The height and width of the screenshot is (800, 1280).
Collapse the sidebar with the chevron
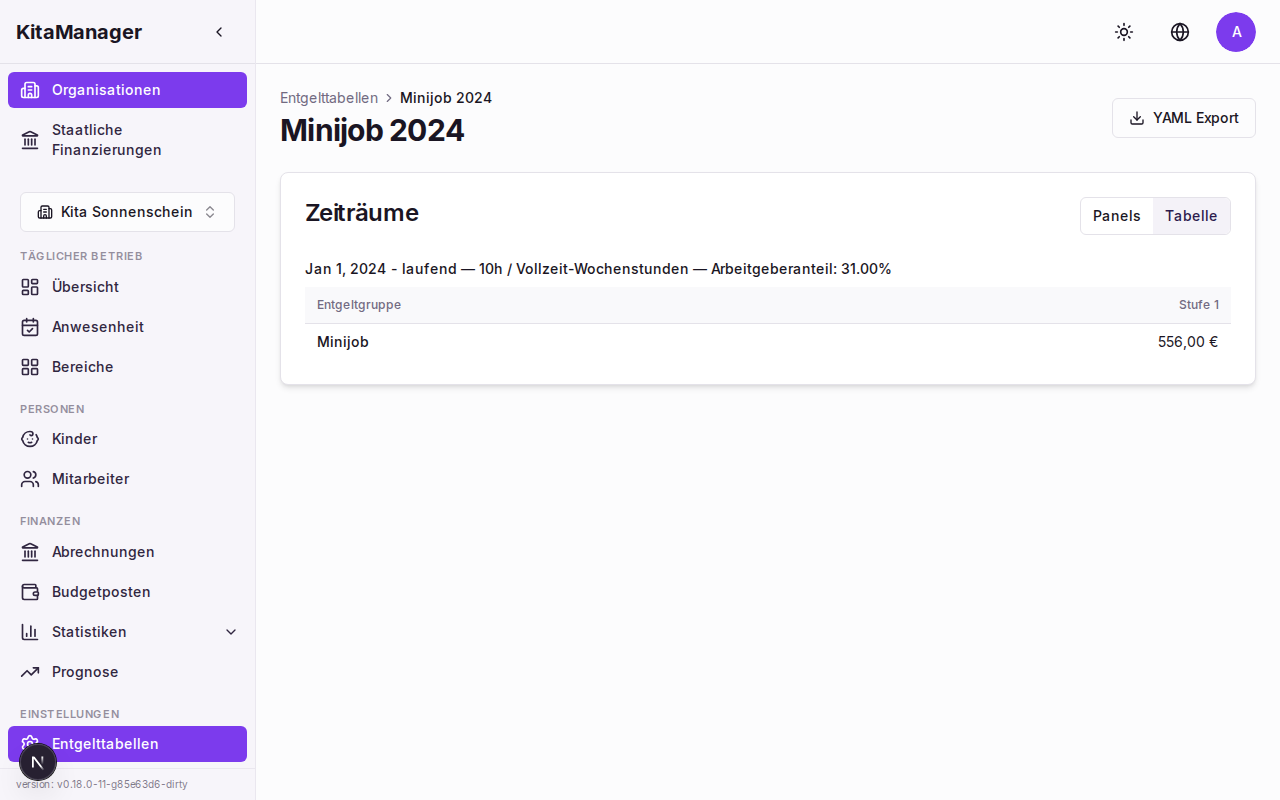point(219,32)
